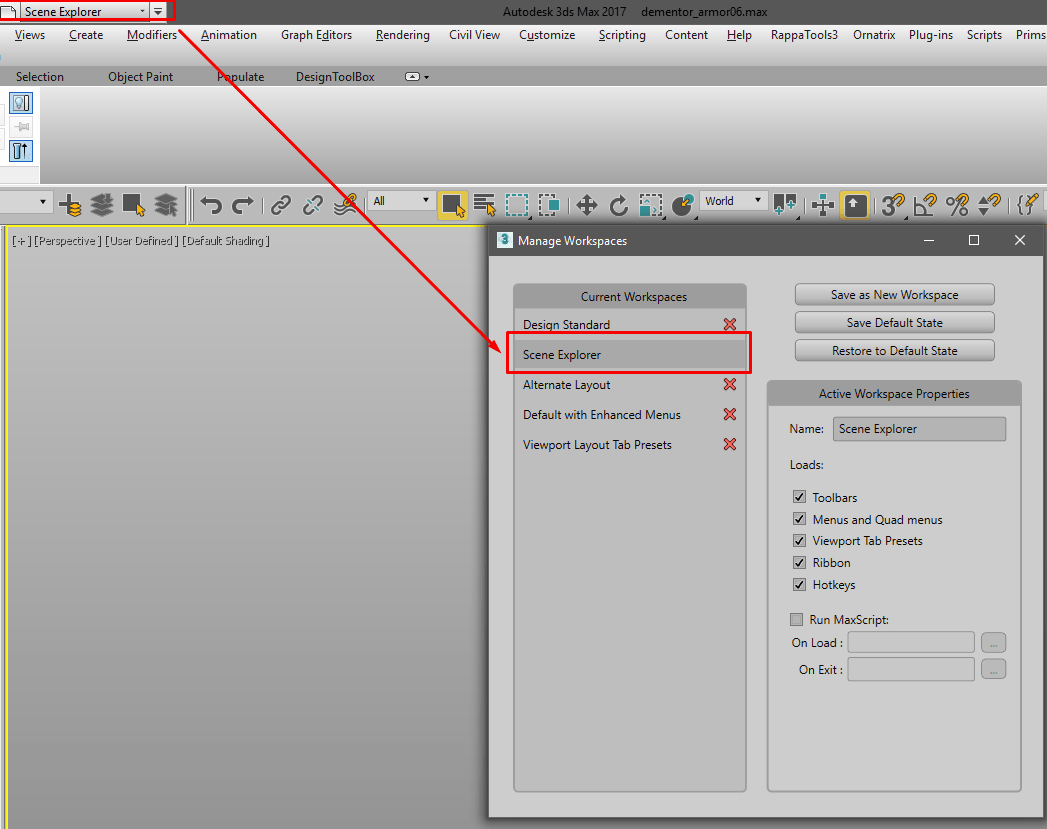Click Save as New Workspace button
This screenshot has width=1047, height=829.
click(895, 294)
